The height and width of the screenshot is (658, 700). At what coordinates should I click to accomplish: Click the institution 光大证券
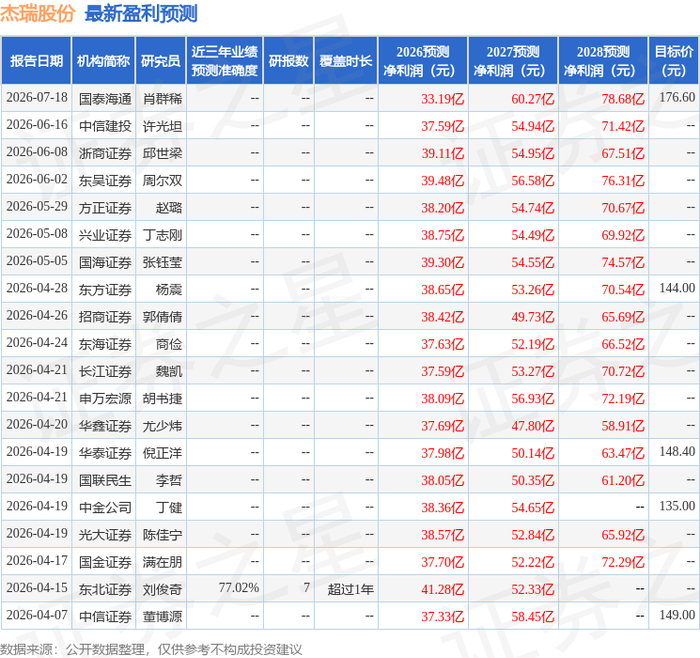pos(105,534)
